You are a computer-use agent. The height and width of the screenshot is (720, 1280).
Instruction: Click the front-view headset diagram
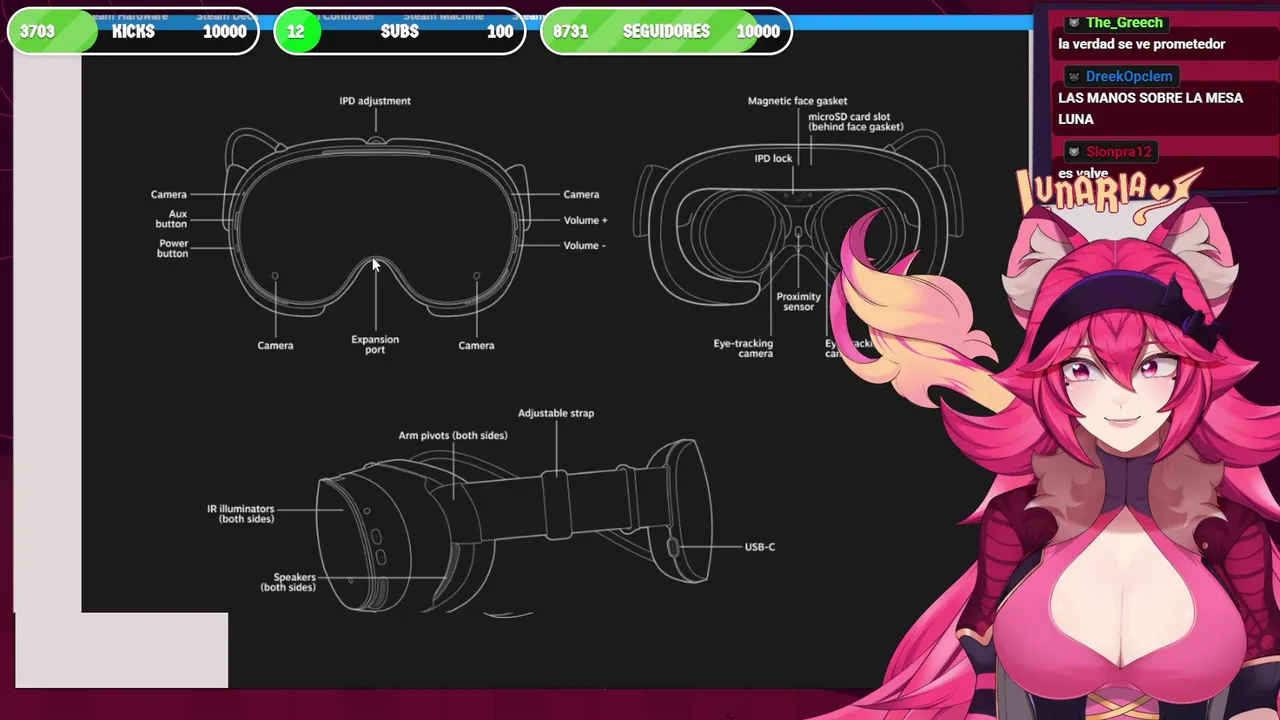pos(376,222)
